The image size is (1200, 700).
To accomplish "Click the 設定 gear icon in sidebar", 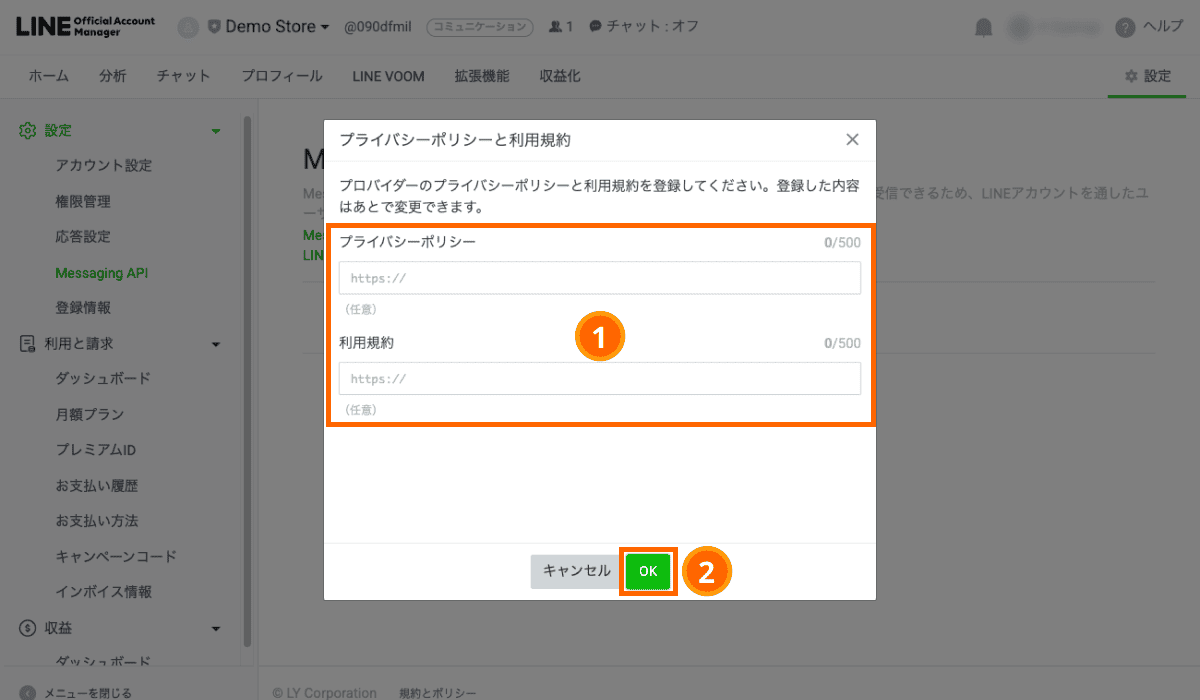I will point(28,130).
